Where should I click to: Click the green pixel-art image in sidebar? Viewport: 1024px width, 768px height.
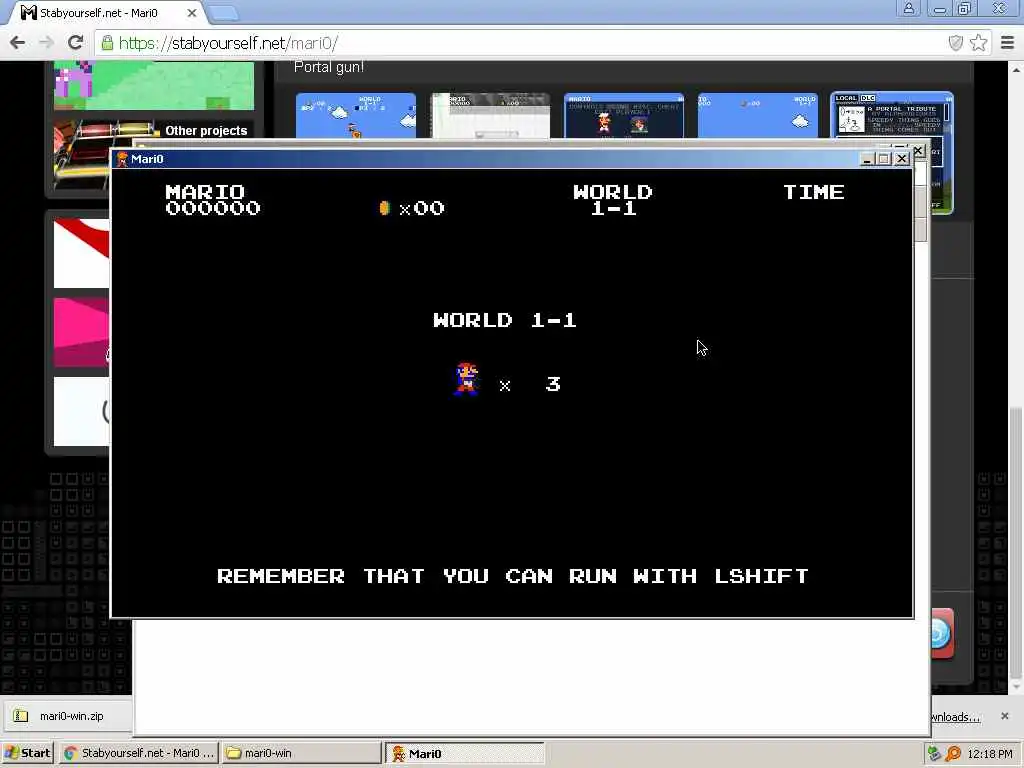(154, 86)
